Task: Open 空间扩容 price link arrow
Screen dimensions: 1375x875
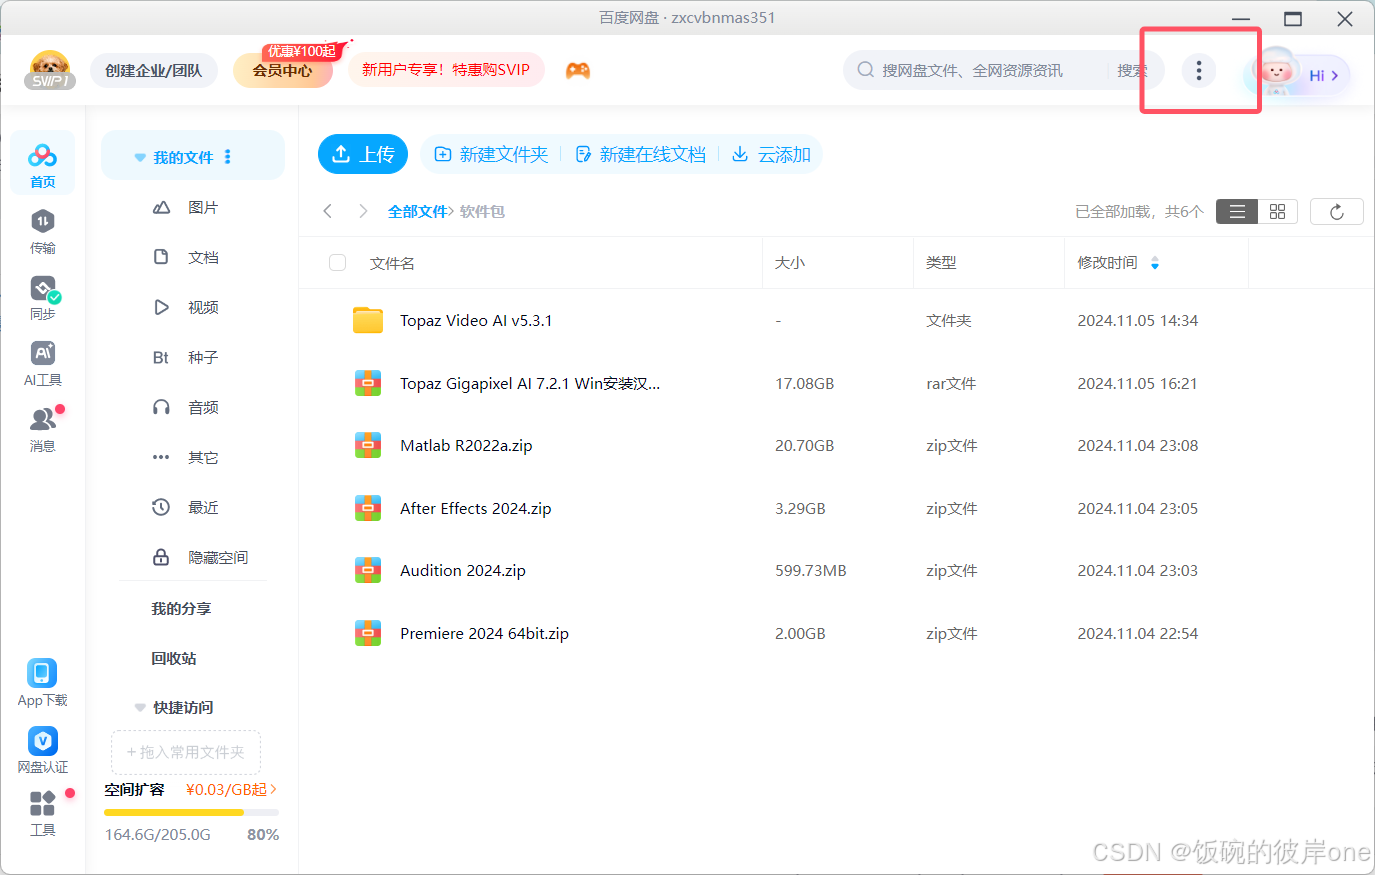Action: pyautogui.click(x=273, y=789)
